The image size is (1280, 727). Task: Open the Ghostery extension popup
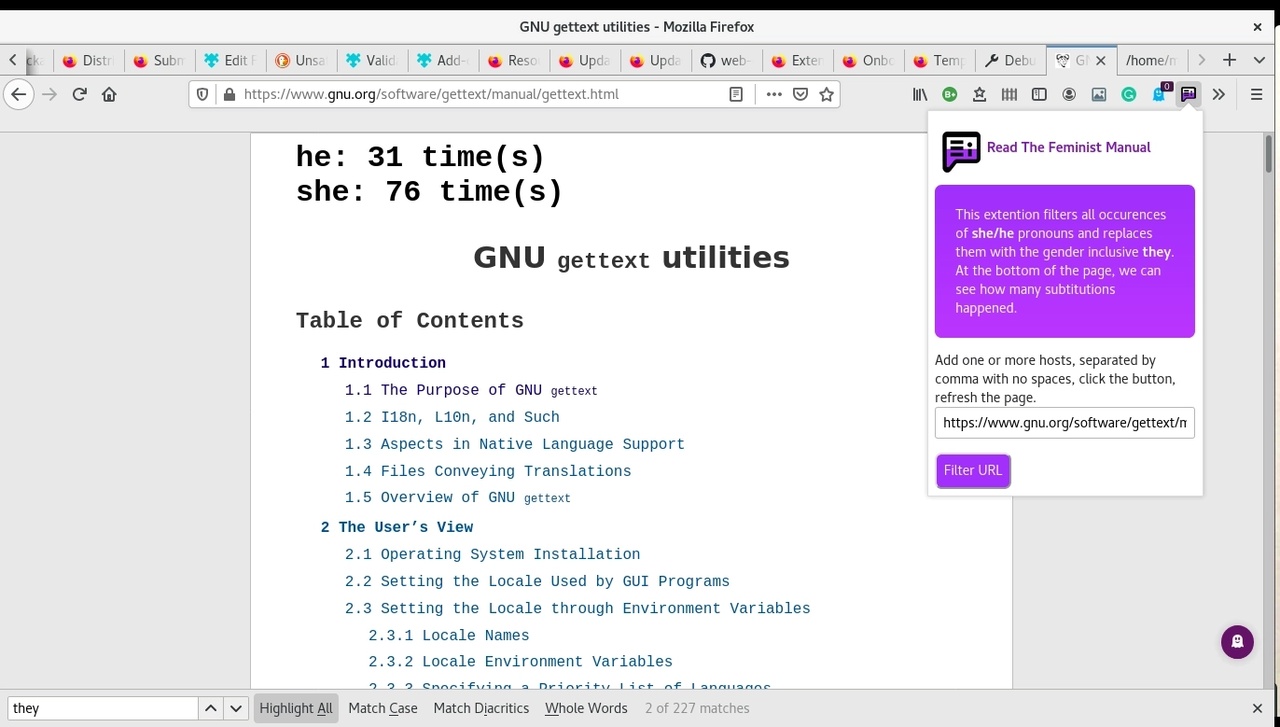pyautogui.click(x=1159, y=94)
